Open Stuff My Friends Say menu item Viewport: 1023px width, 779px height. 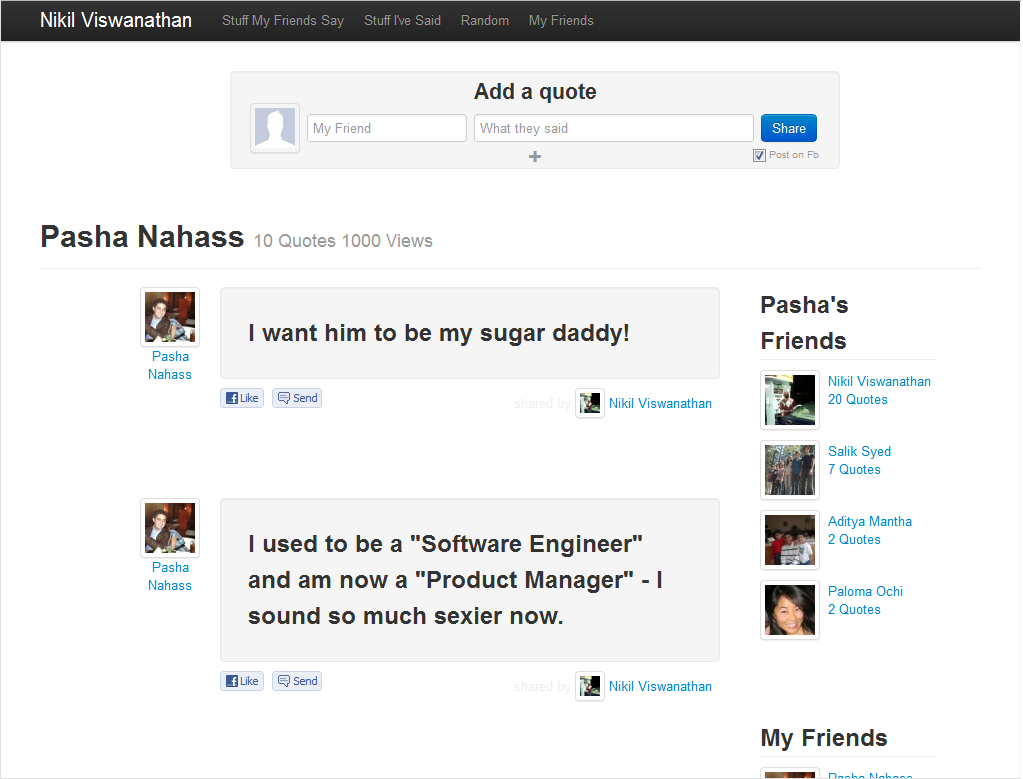(x=283, y=20)
